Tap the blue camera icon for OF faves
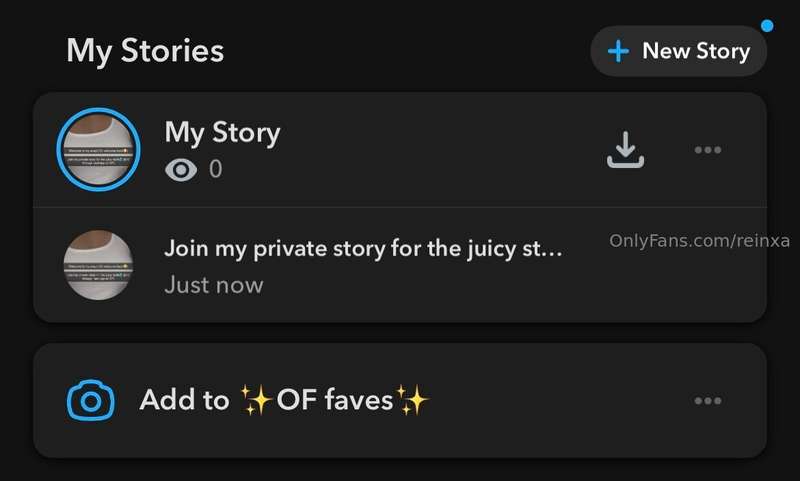 [x=91, y=400]
